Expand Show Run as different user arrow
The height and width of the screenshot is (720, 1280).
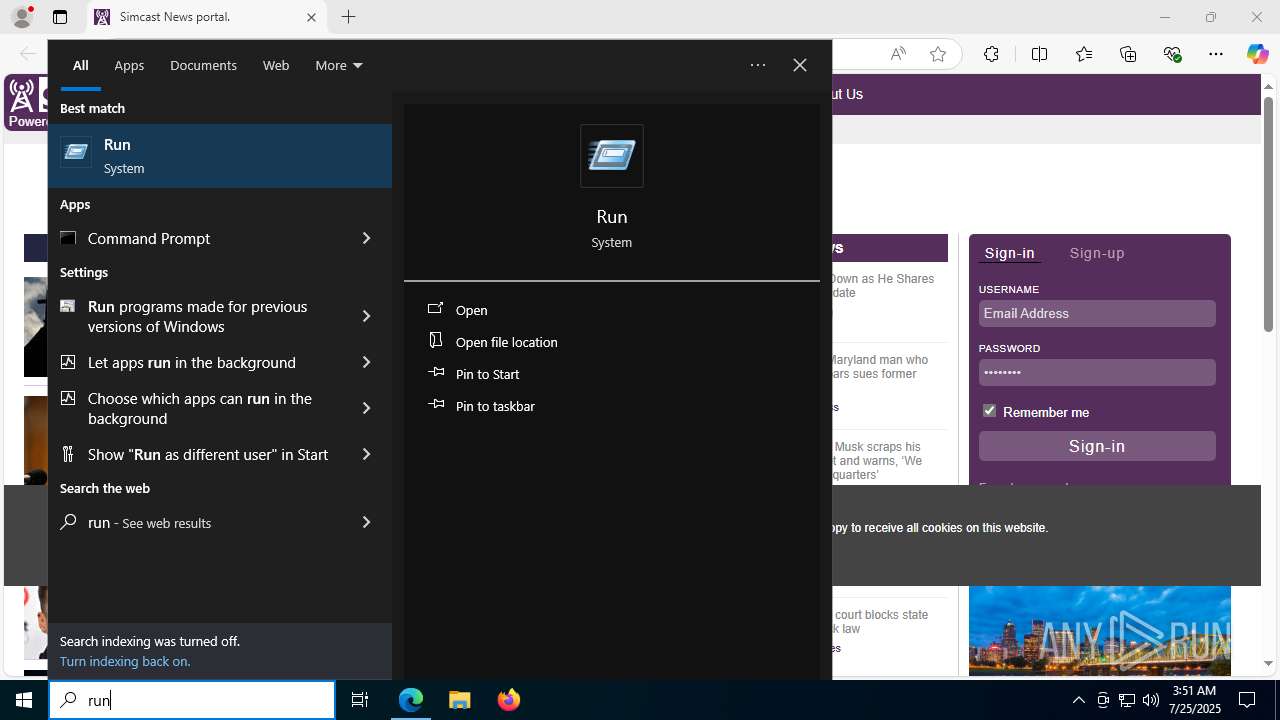click(366, 454)
